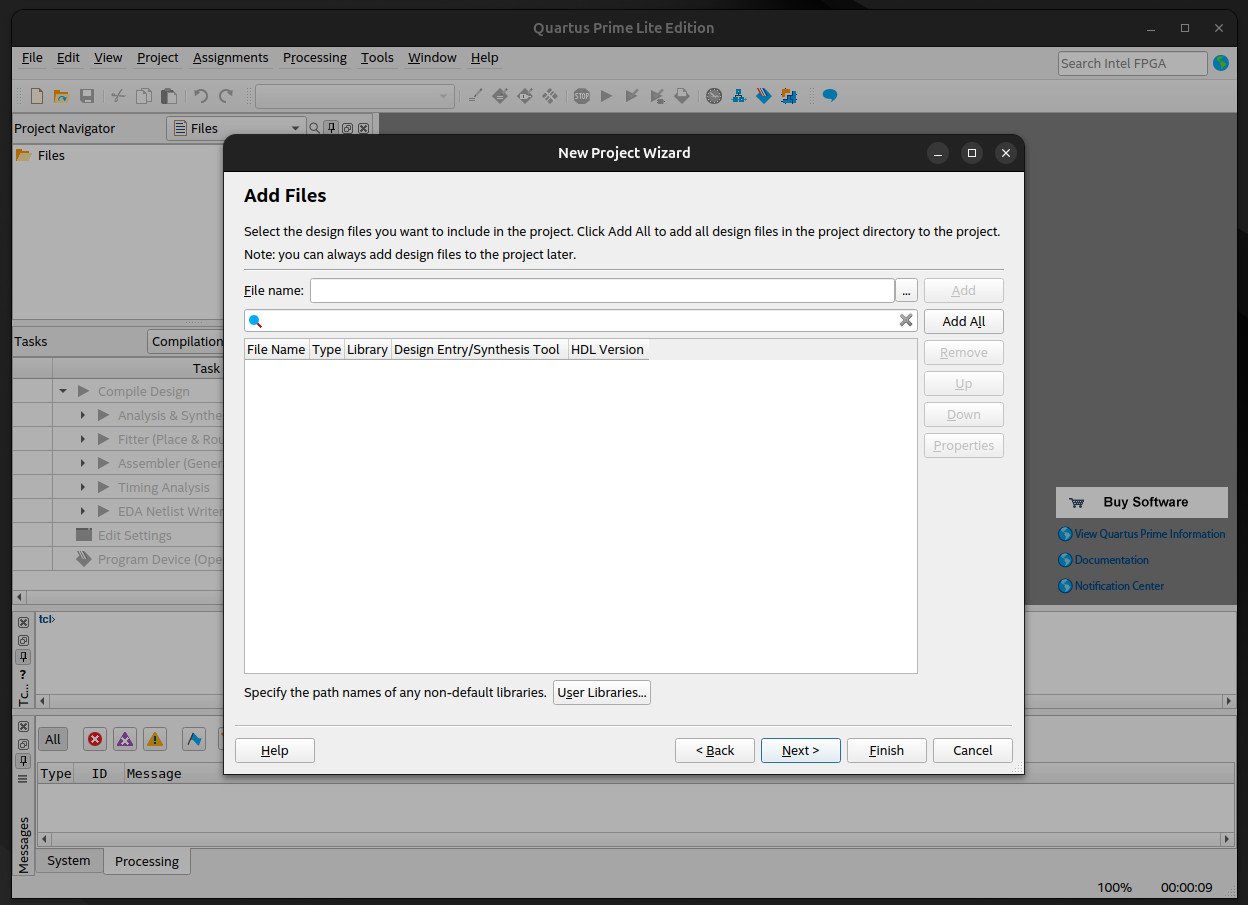Click the browse (...) button beside File name

coord(906,291)
